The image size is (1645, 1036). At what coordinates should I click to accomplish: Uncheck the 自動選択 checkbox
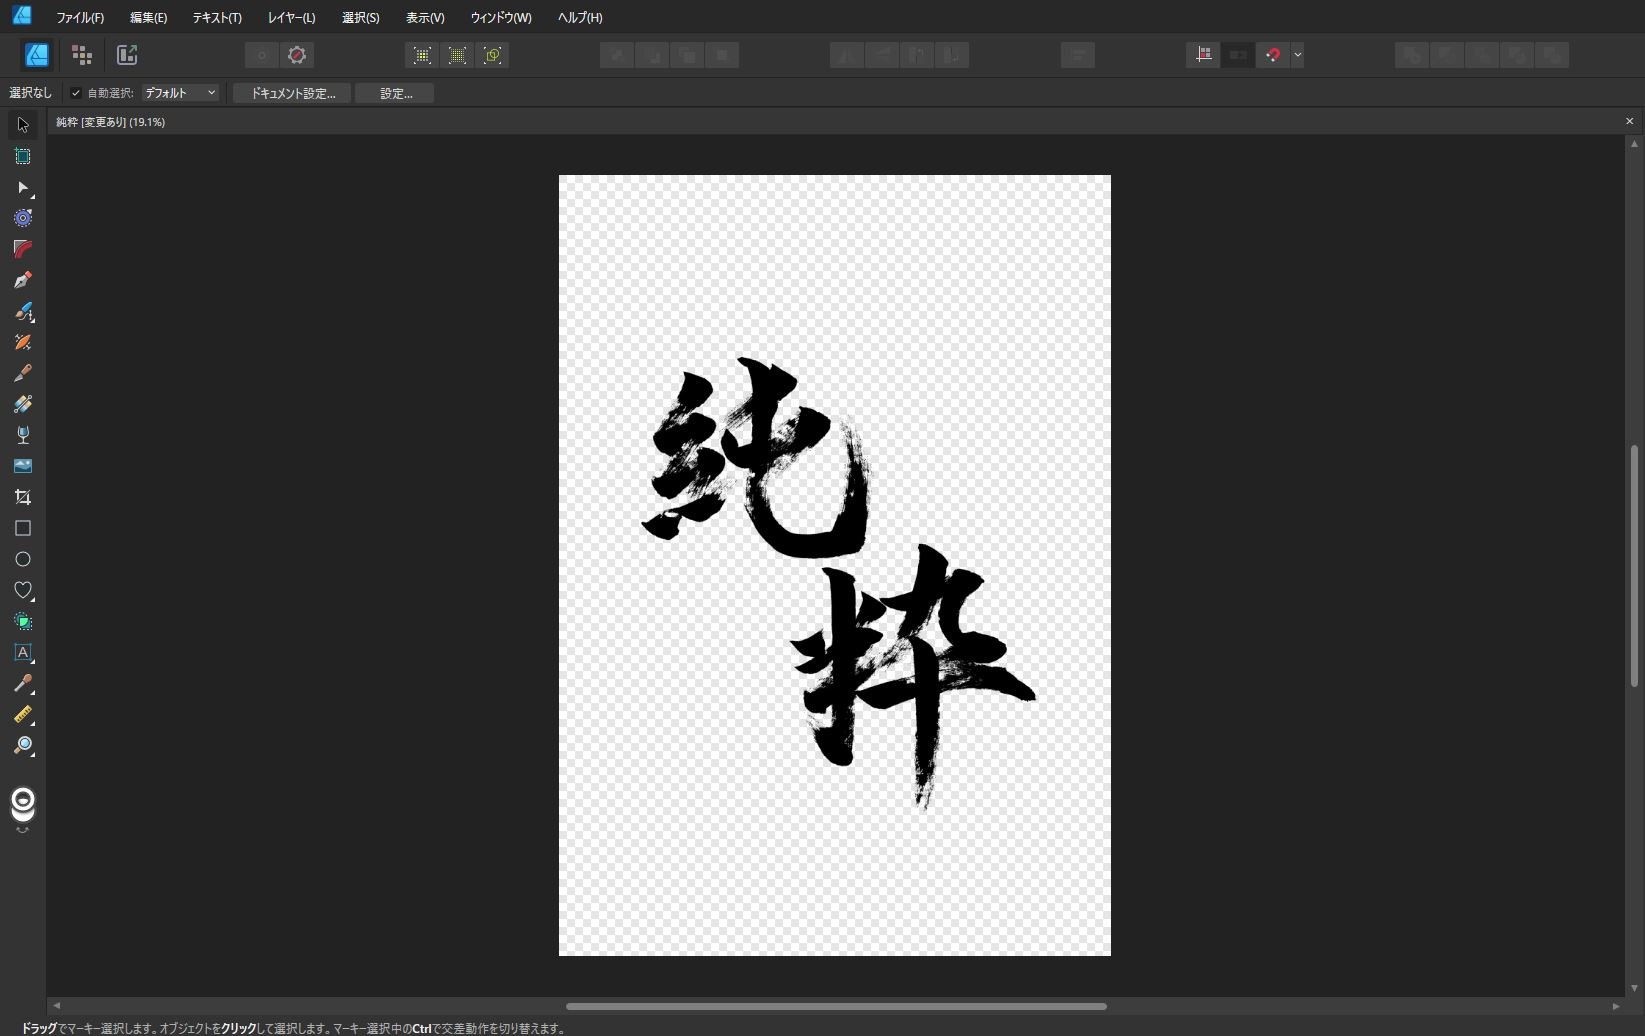[76, 93]
